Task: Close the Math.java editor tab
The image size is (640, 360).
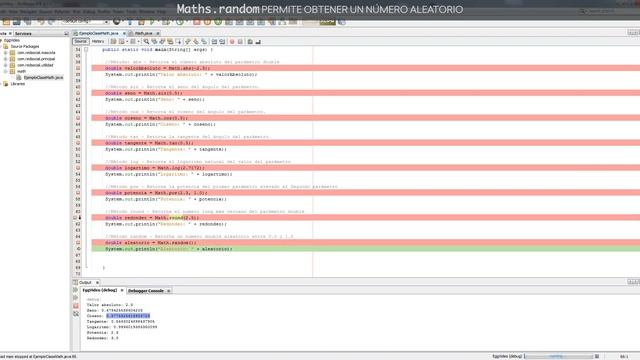Action: pyautogui.click(x=158, y=33)
